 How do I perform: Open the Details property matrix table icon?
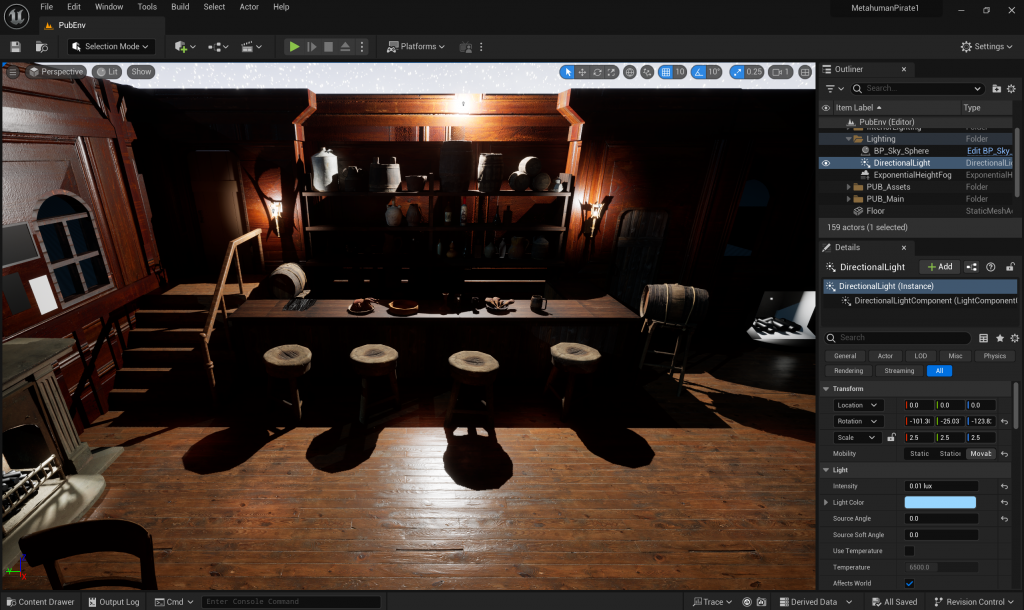[984, 338]
